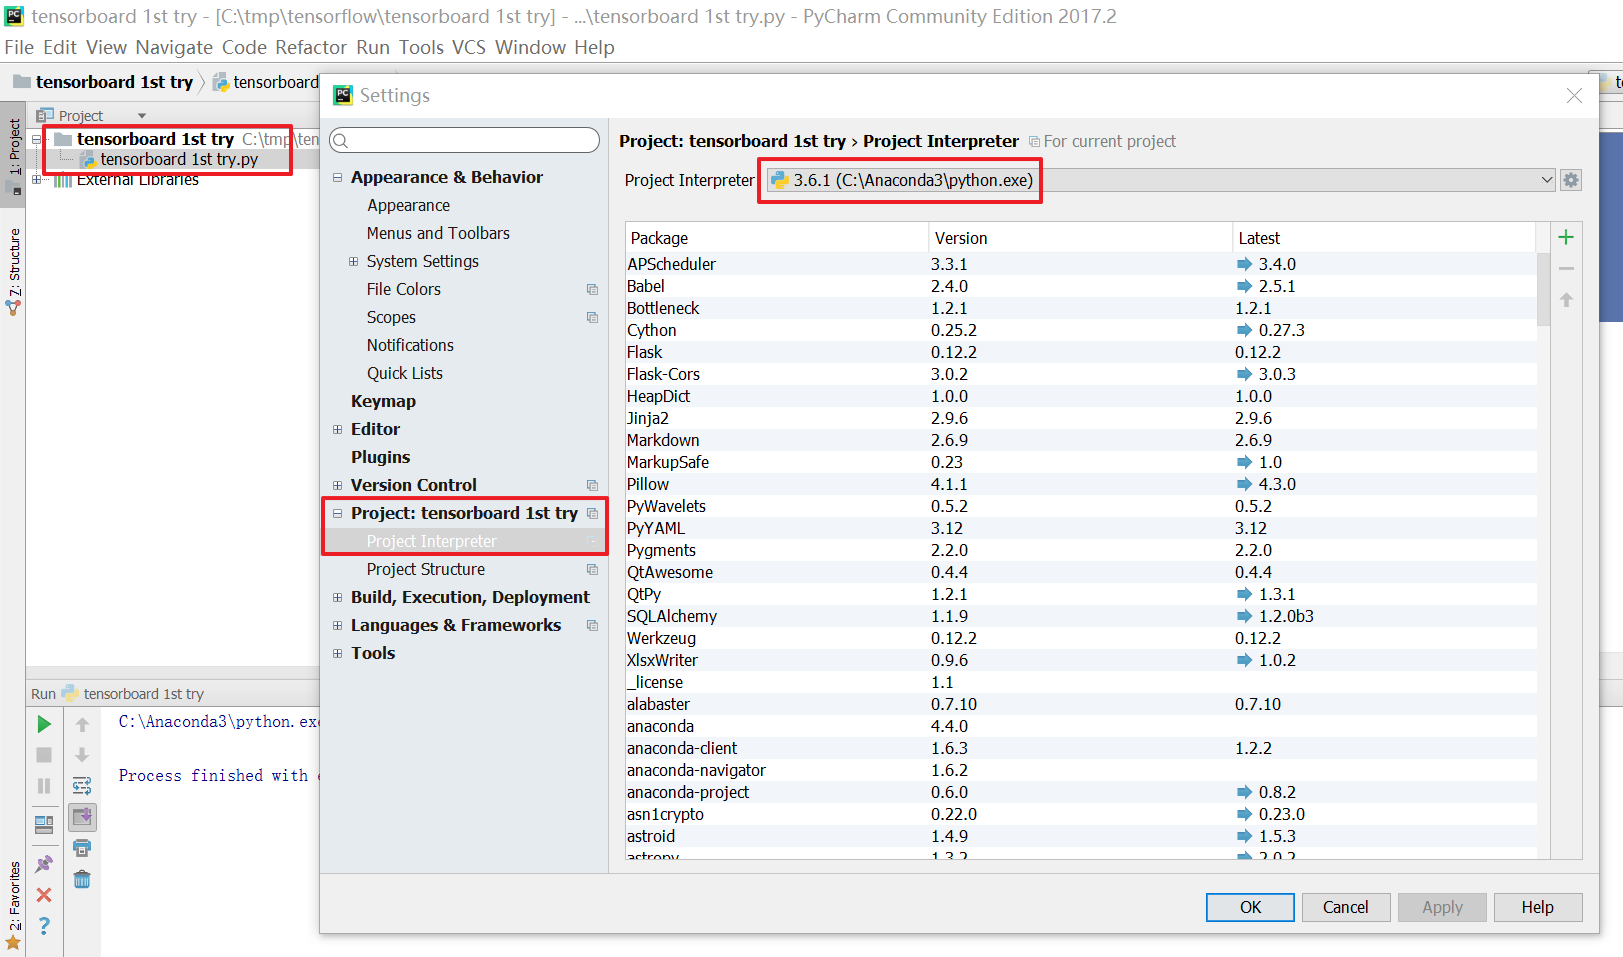Click the per-project icon beside Project Structure
The image size is (1623, 957).
(x=592, y=569)
